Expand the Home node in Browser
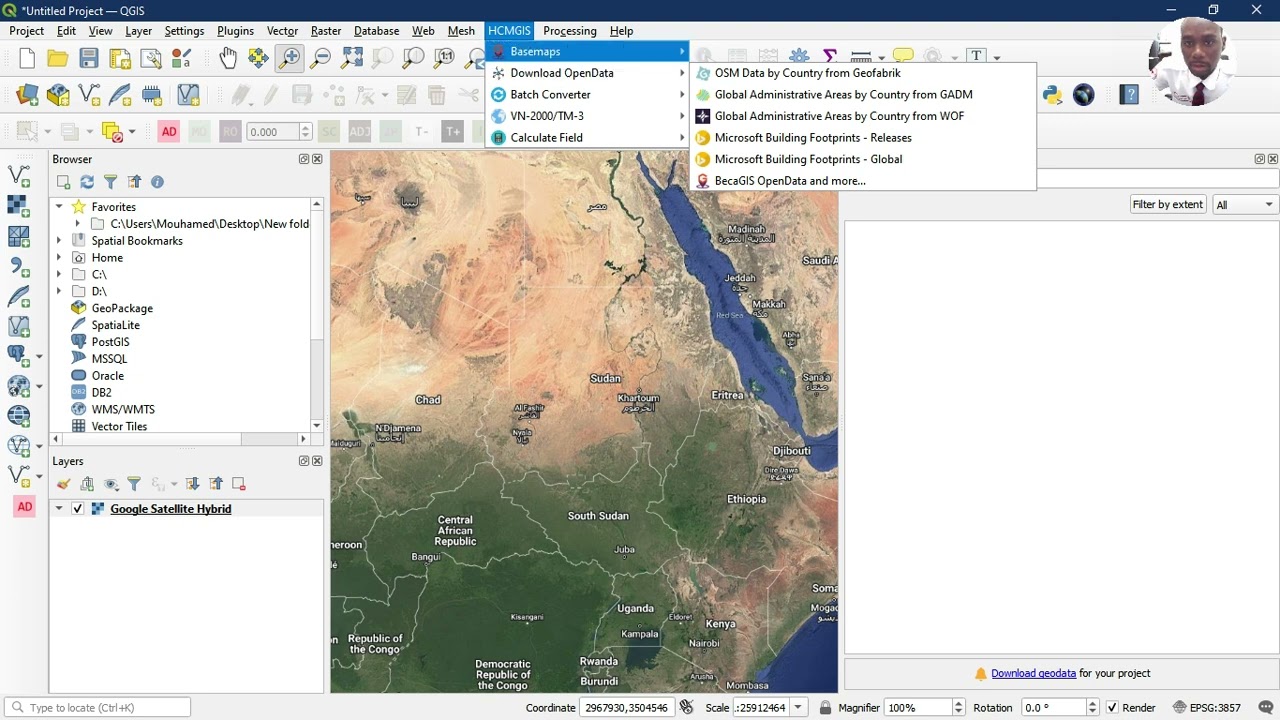The height and width of the screenshot is (720, 1280). 59,258
